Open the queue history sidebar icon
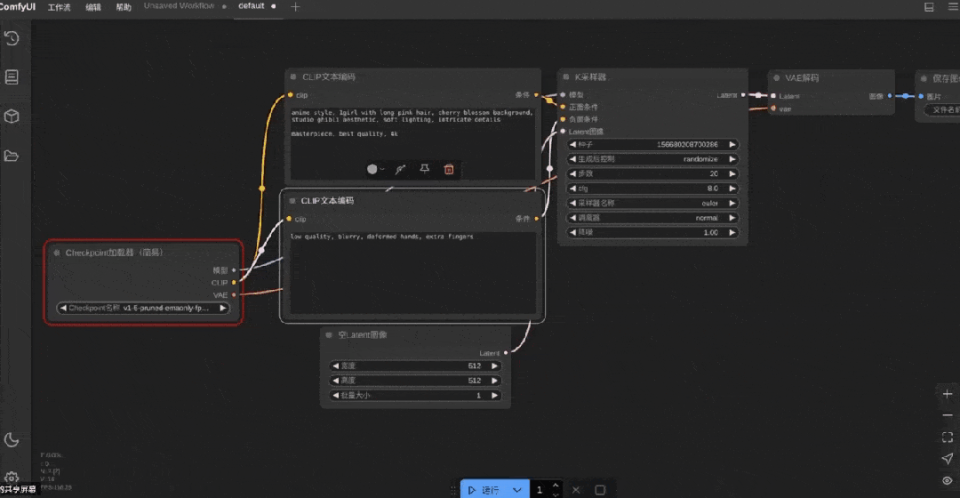This screenshot has width=960, height=498. coord(12,38)
